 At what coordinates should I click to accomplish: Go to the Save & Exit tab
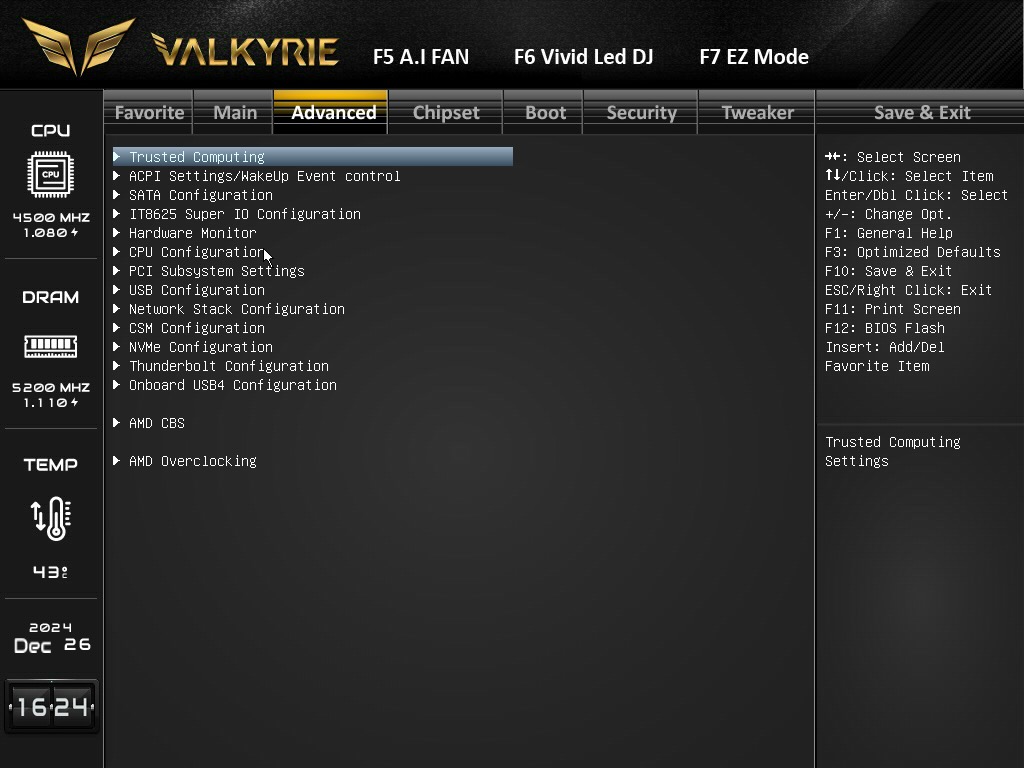point(921,112)
